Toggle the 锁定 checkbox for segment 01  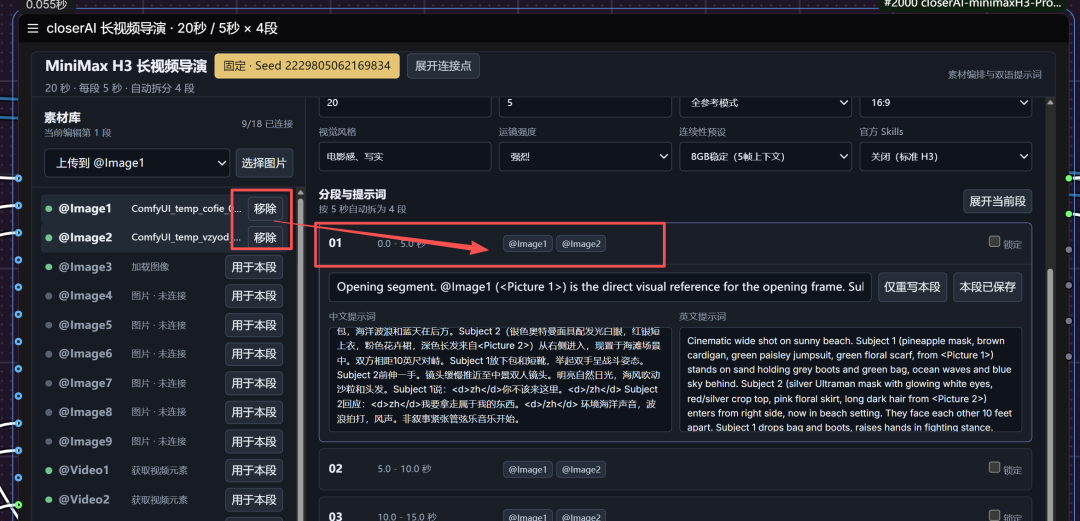994,241
